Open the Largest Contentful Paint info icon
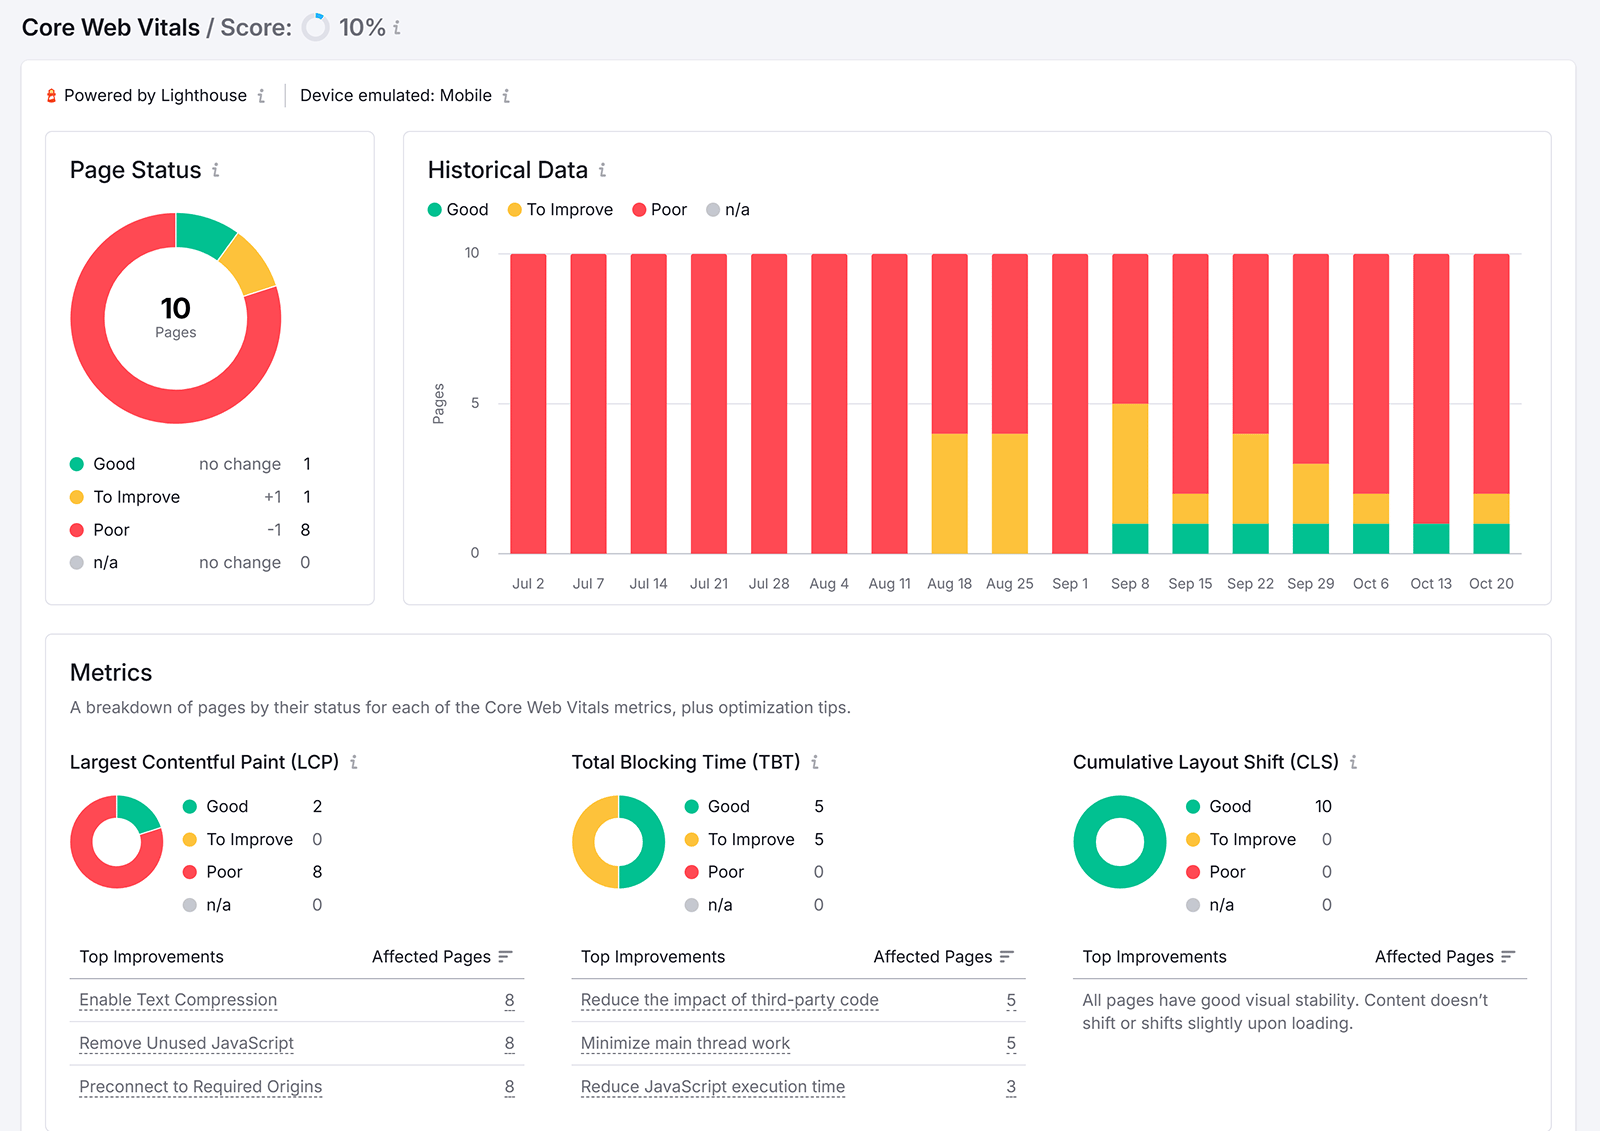Image resolution: width=1600 pixels, height=1131 pixels. click(354, 762)
